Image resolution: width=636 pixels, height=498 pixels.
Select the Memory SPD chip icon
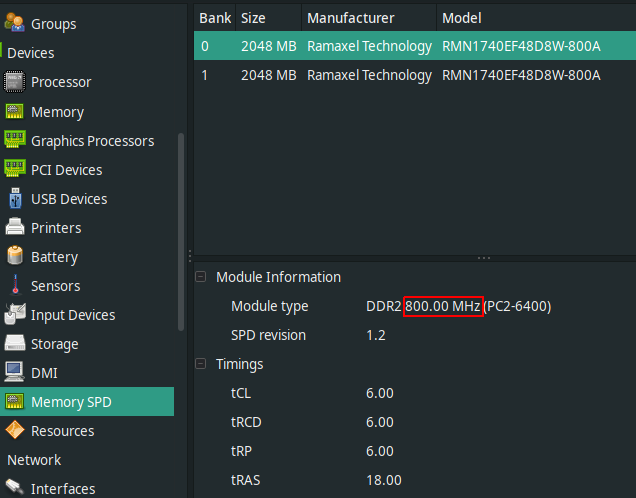point(15,401)
